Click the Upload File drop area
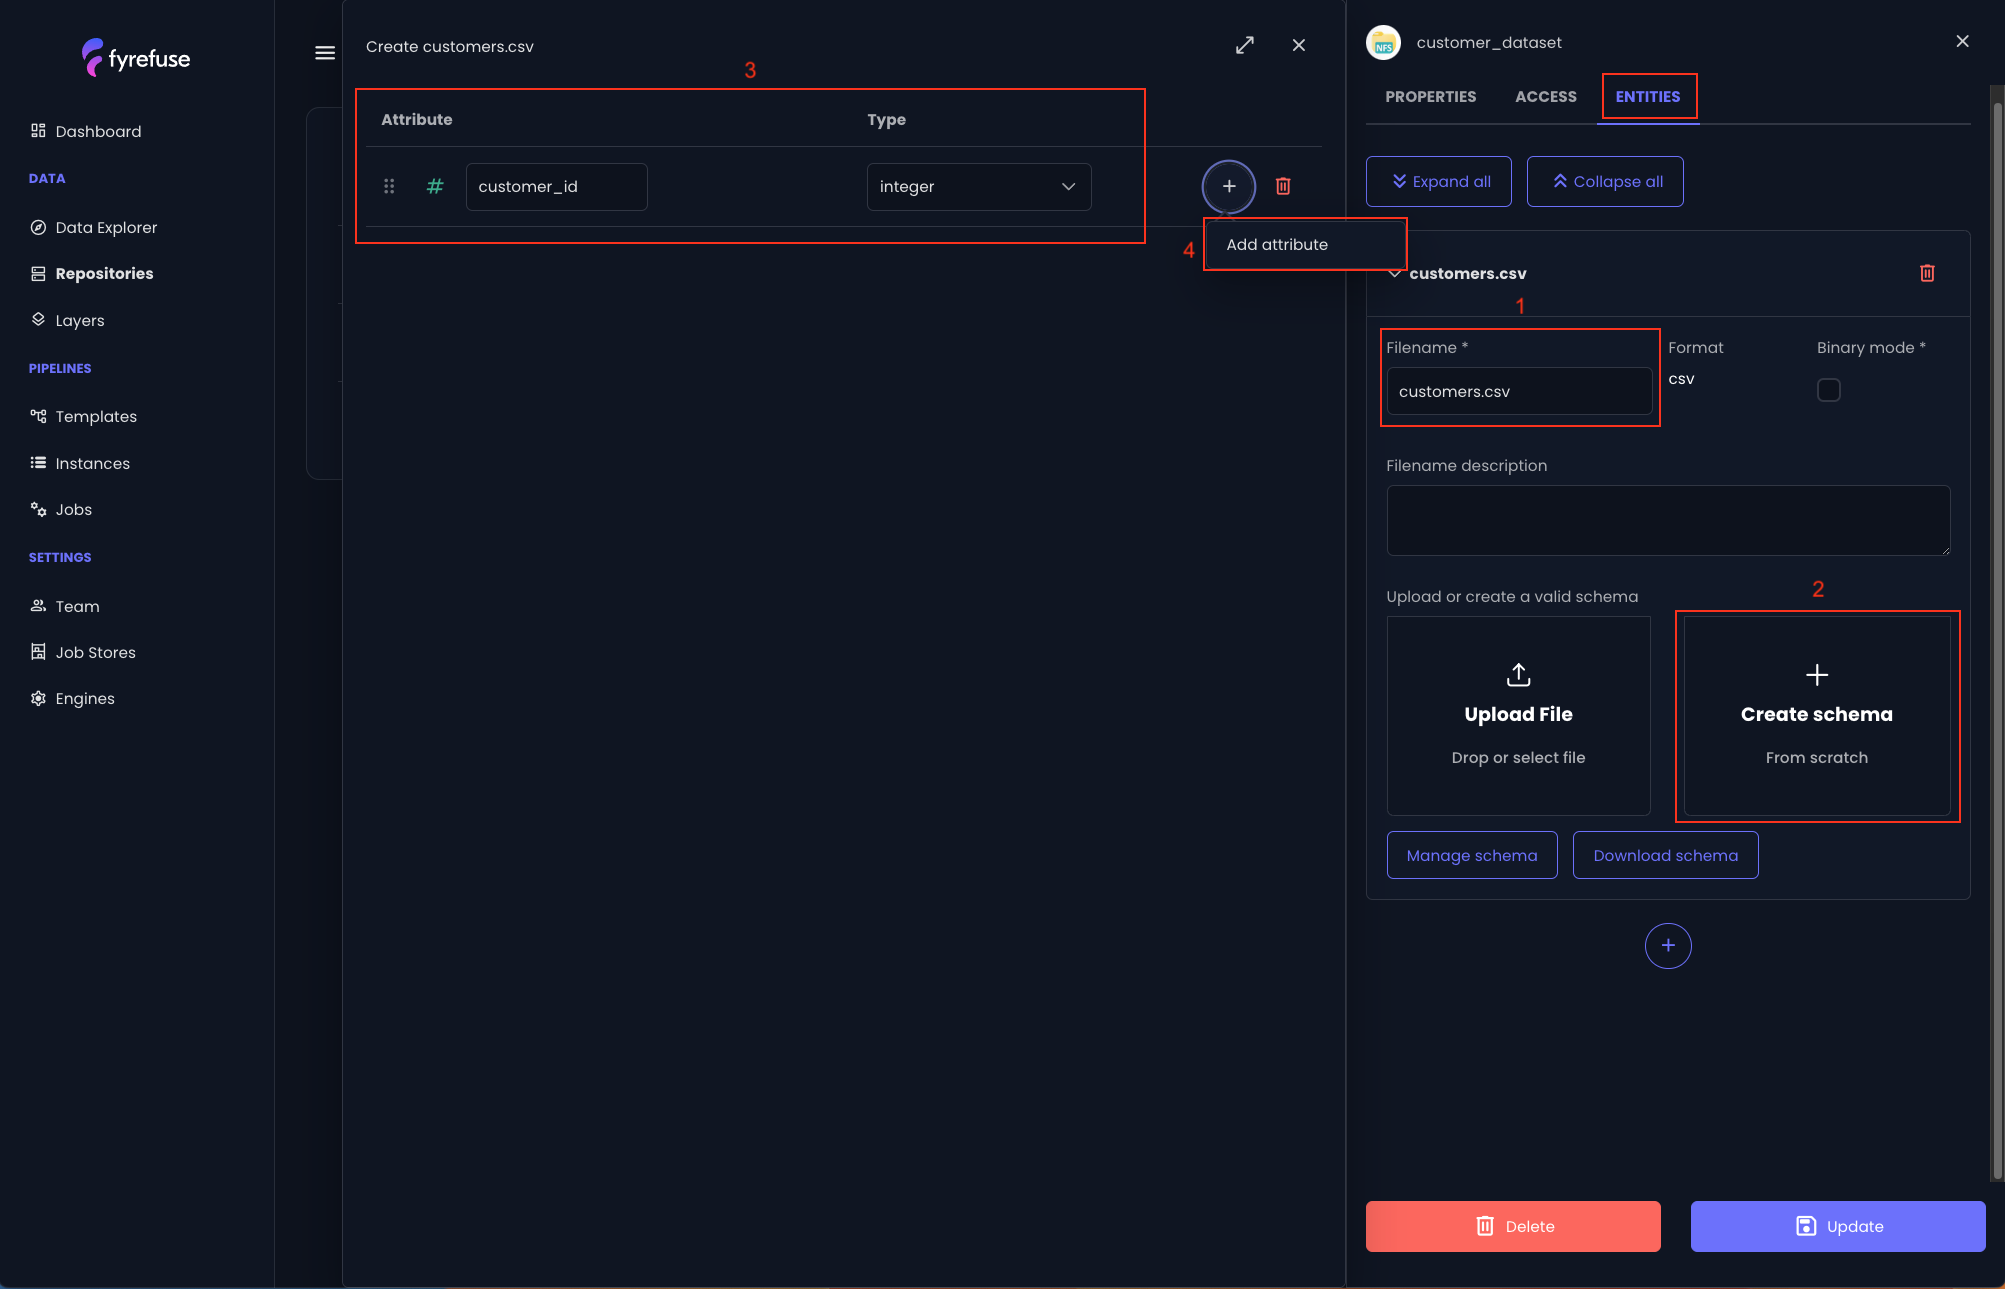 click(1518, 716)
